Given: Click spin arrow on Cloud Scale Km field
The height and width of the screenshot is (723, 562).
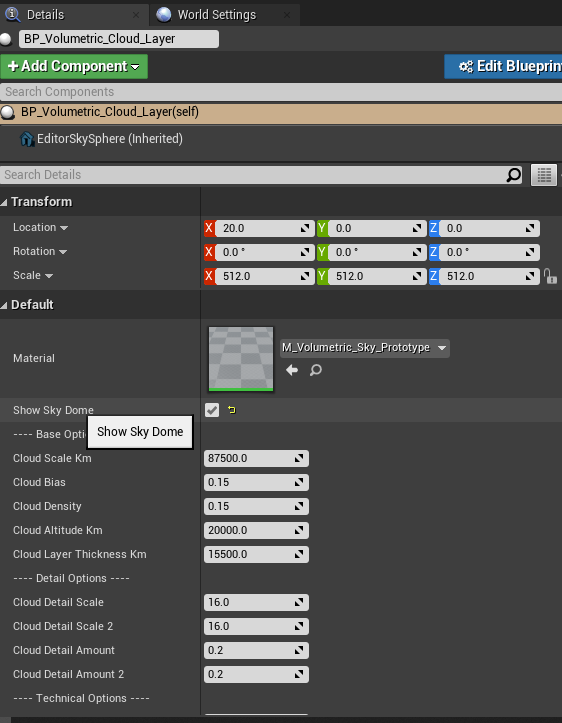Looking at the screenshot, I should tap(299, 458).
